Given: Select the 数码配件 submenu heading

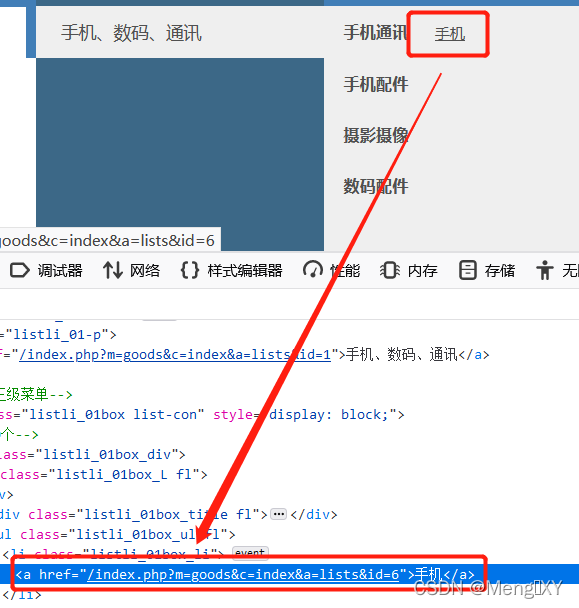Looking at the screenshot, I should click(x=375, y=186).
